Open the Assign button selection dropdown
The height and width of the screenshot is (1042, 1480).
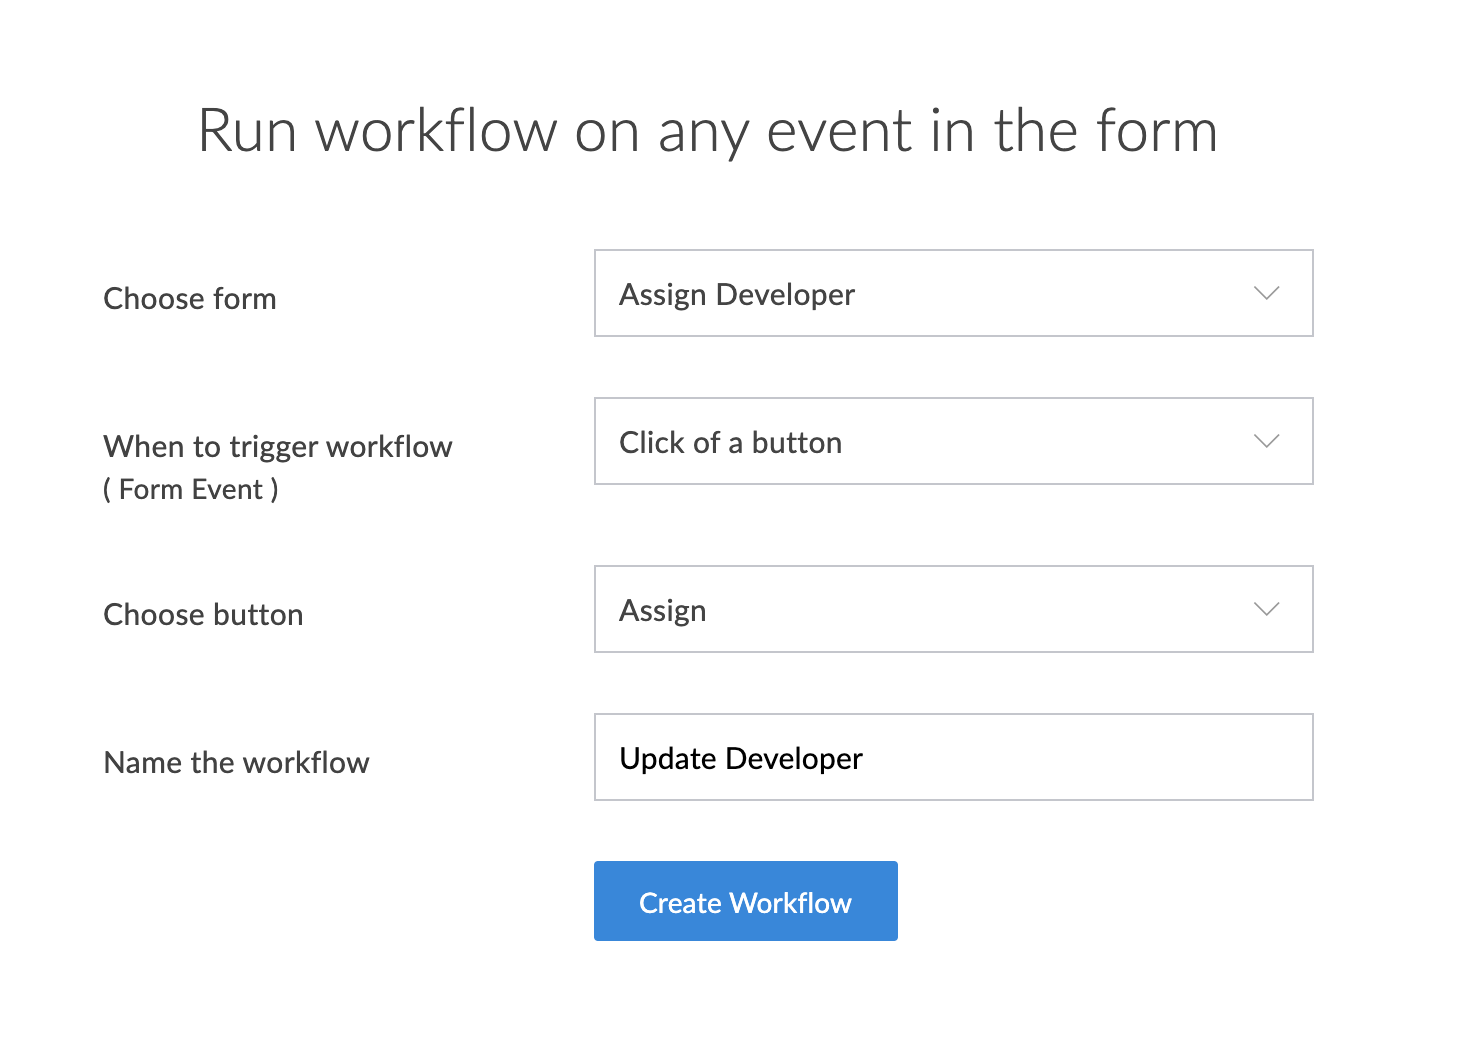click(952, 610)
